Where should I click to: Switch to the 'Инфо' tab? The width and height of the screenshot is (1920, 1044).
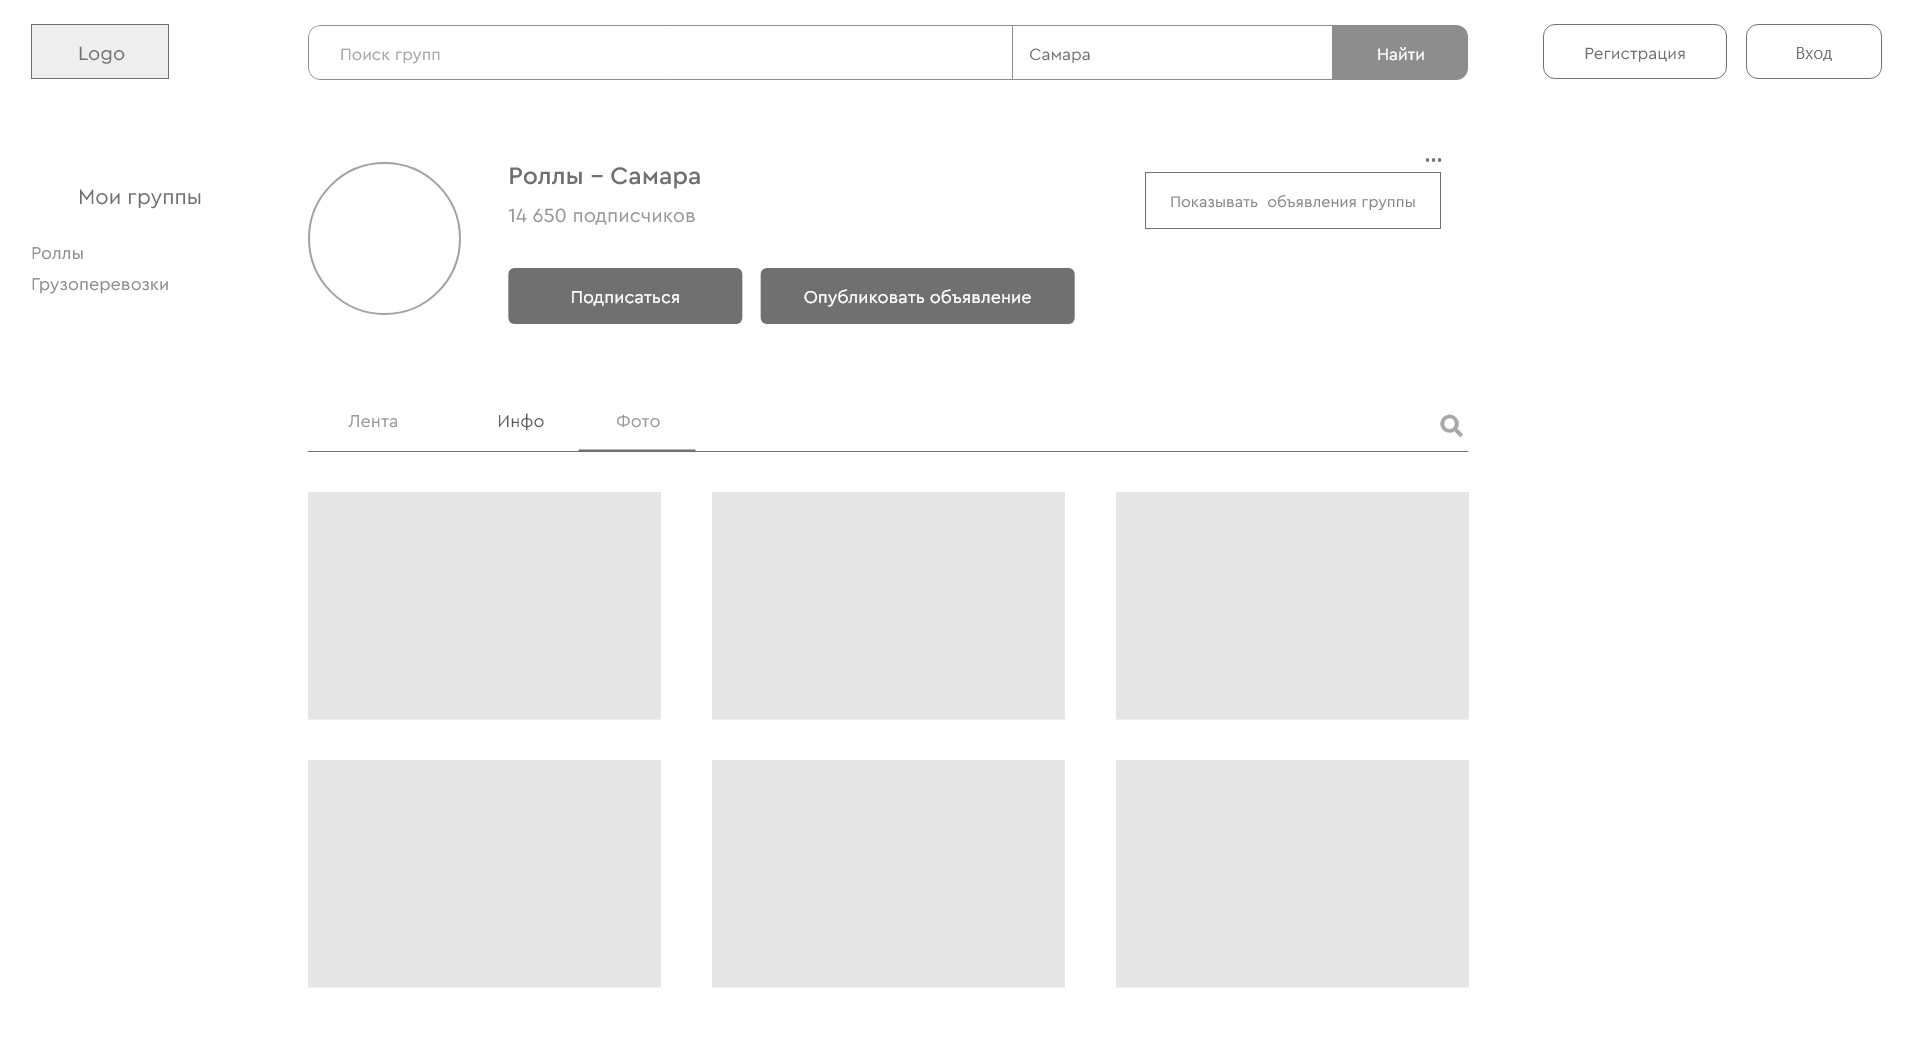click(521, 422)
